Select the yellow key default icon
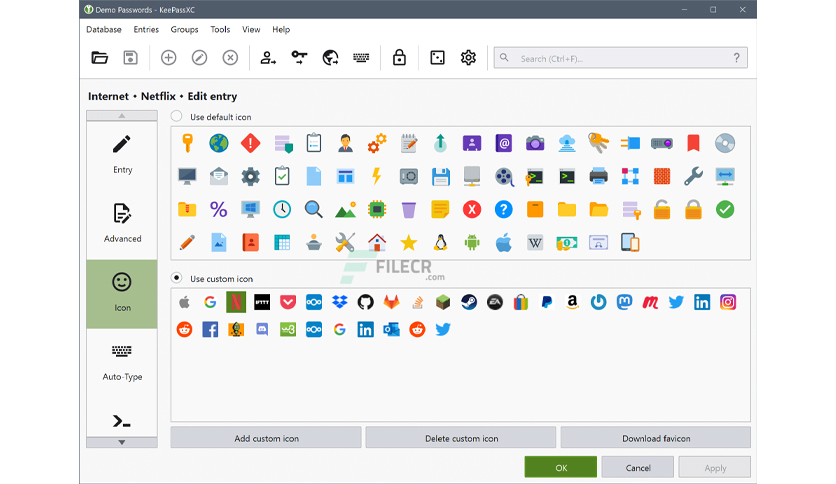The width and height of the screenshot is (836, 484). pyautogui.click(x=187, y=143)
